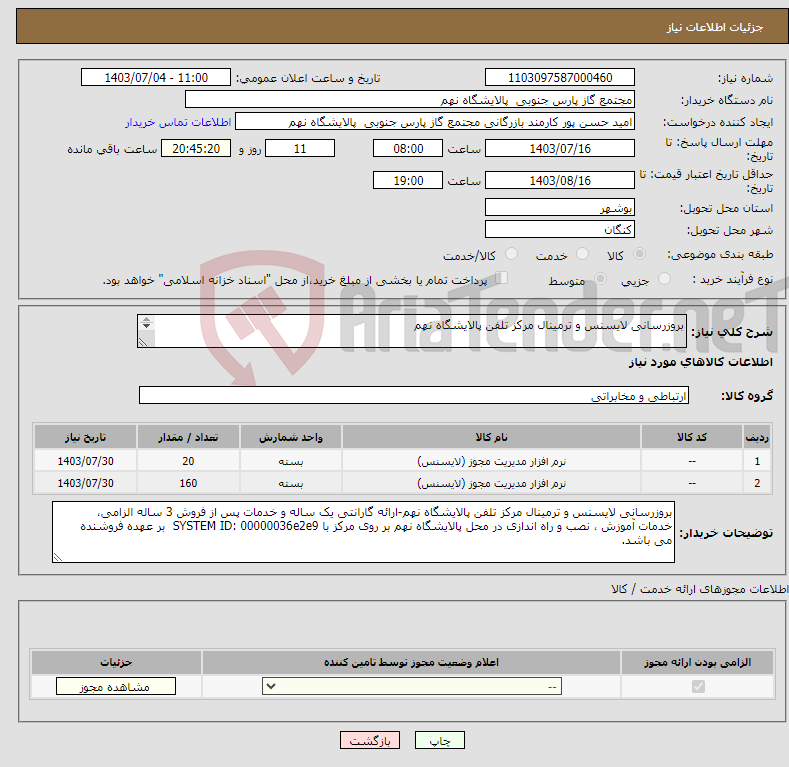Viewport: 789px width, 767px height.
Task: Toggle the treasury bonds payment checkbox
Action: (x=501, y=278)
